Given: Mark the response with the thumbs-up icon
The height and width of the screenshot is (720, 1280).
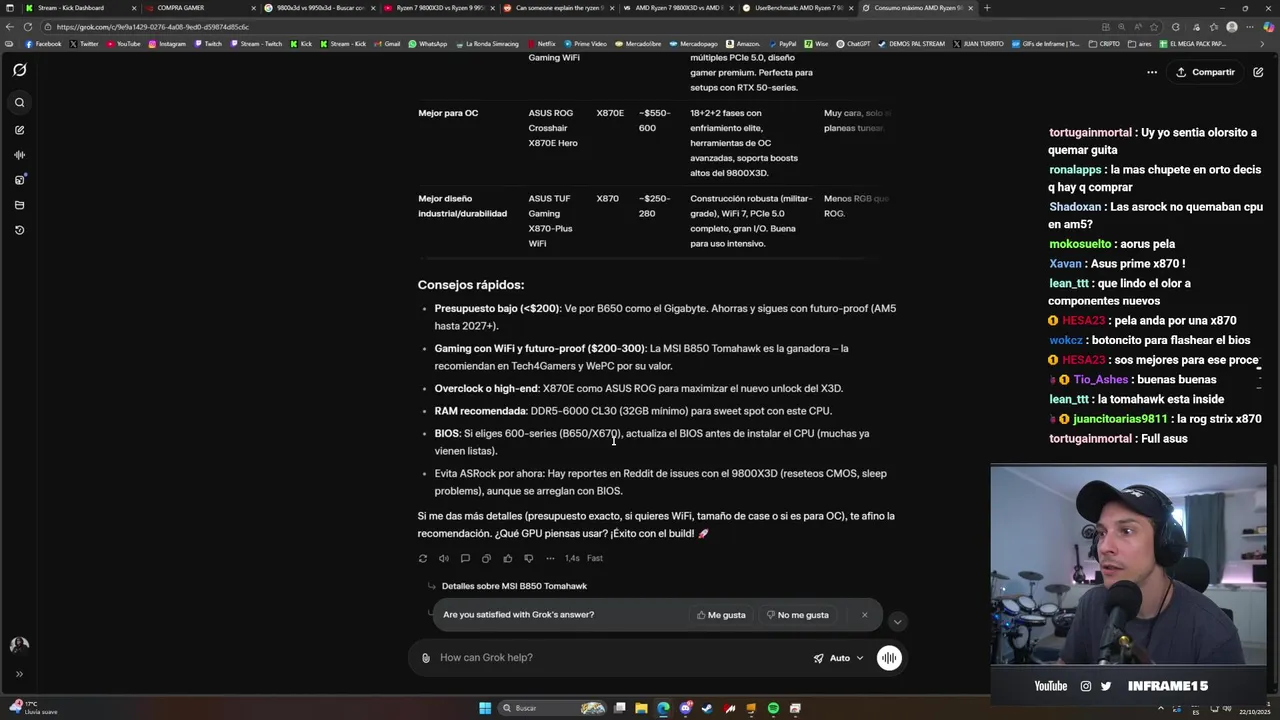Looking at the screenshot, I should pos(507,558).
